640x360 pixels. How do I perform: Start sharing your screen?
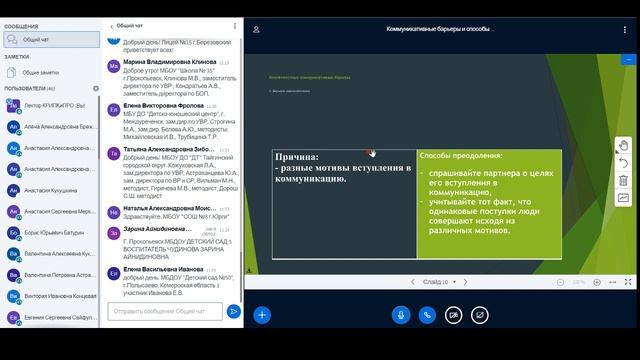(x=480, y=315)
